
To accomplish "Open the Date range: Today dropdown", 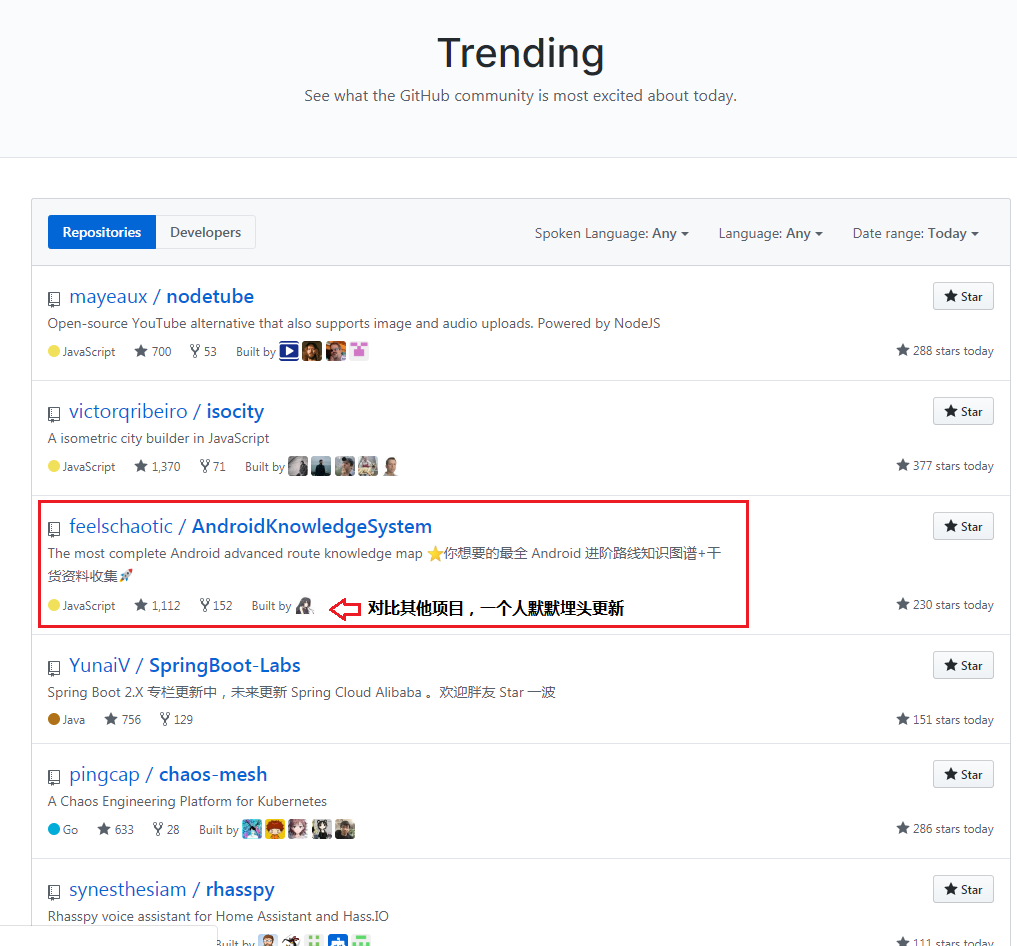I will point(915,233).
